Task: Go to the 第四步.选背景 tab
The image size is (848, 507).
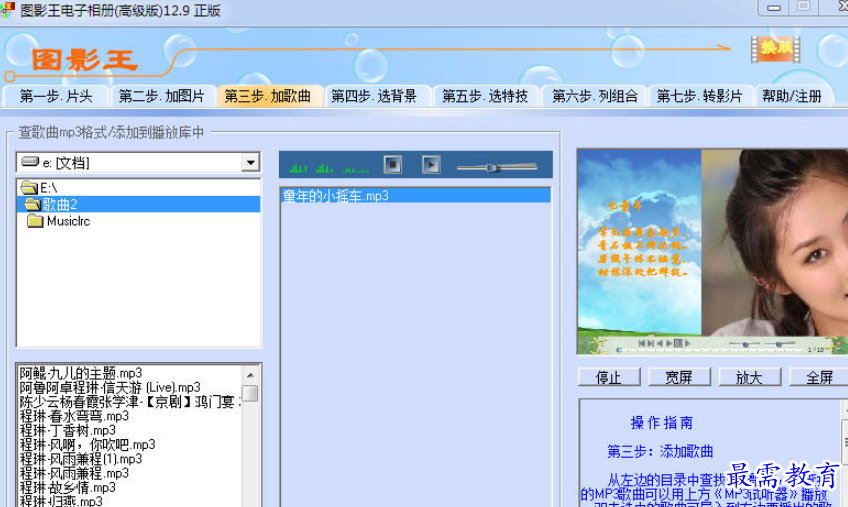Action: click(x=375, y=96)
